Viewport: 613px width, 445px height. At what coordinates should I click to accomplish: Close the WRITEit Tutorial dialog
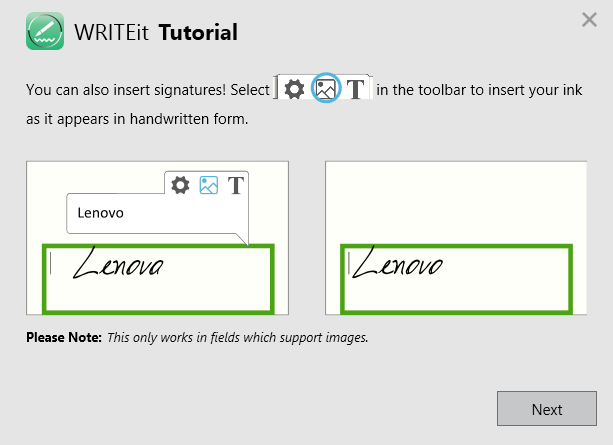coord(589,19)
